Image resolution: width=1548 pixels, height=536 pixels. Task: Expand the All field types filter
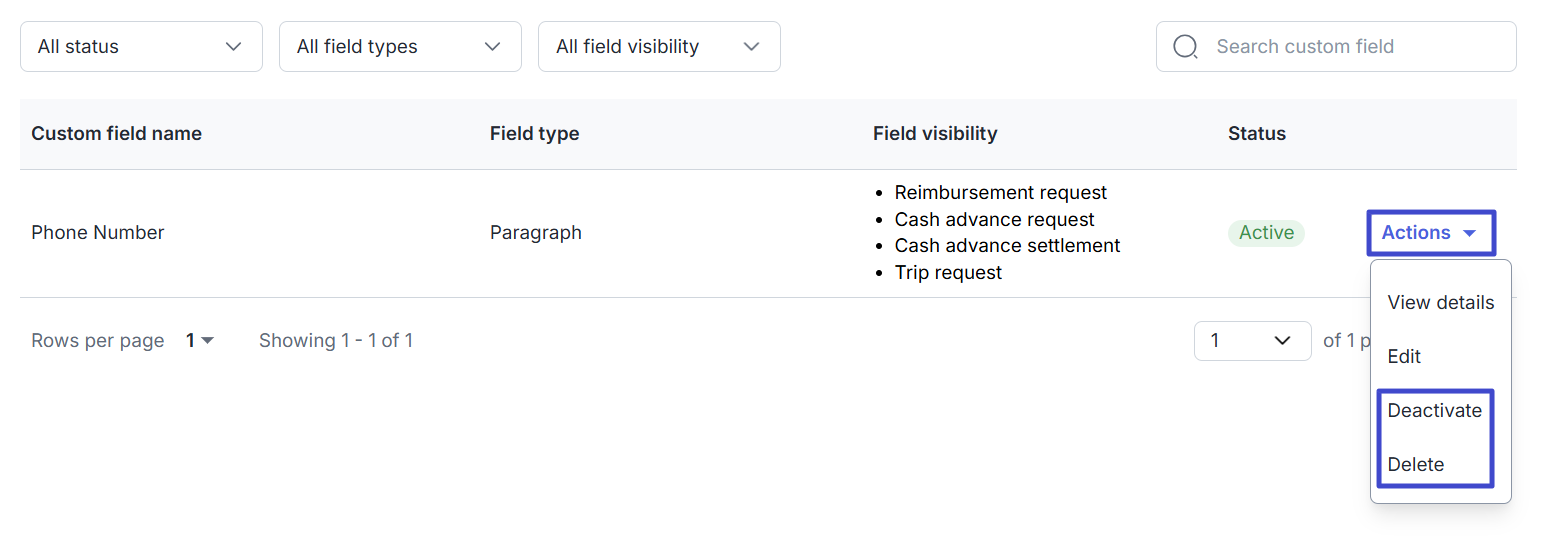coord(400,47)
